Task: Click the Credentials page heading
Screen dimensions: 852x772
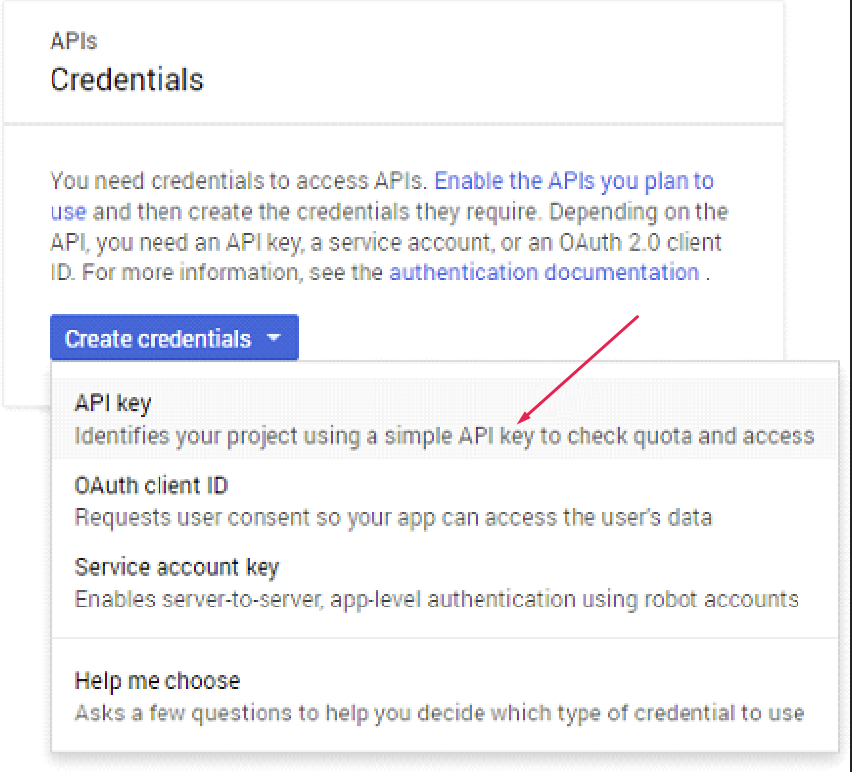Action: pyautogui.click(x=127, y=80)
